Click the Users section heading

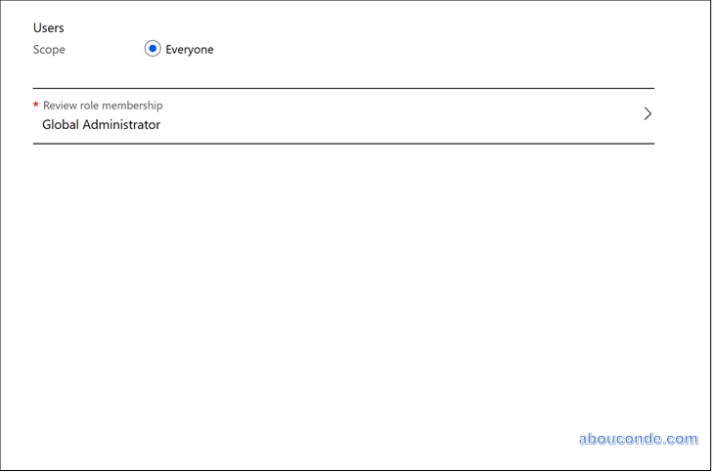pos(48,28)
